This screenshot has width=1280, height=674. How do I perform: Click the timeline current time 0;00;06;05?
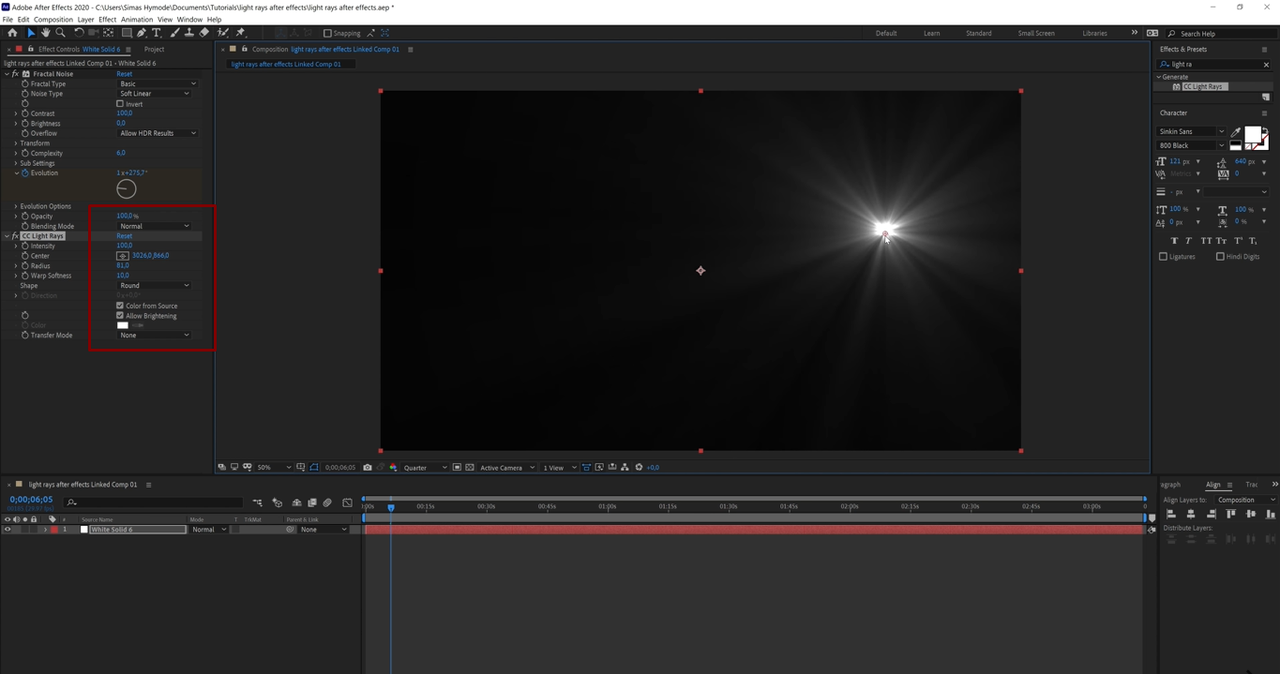(31, 499)
